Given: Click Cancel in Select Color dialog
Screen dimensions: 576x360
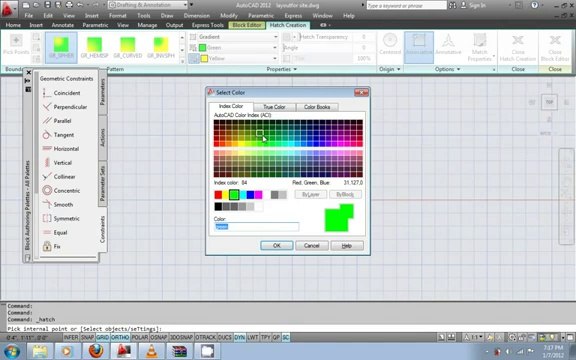Looking at the screenshot, I should click(x=312, y=245).
